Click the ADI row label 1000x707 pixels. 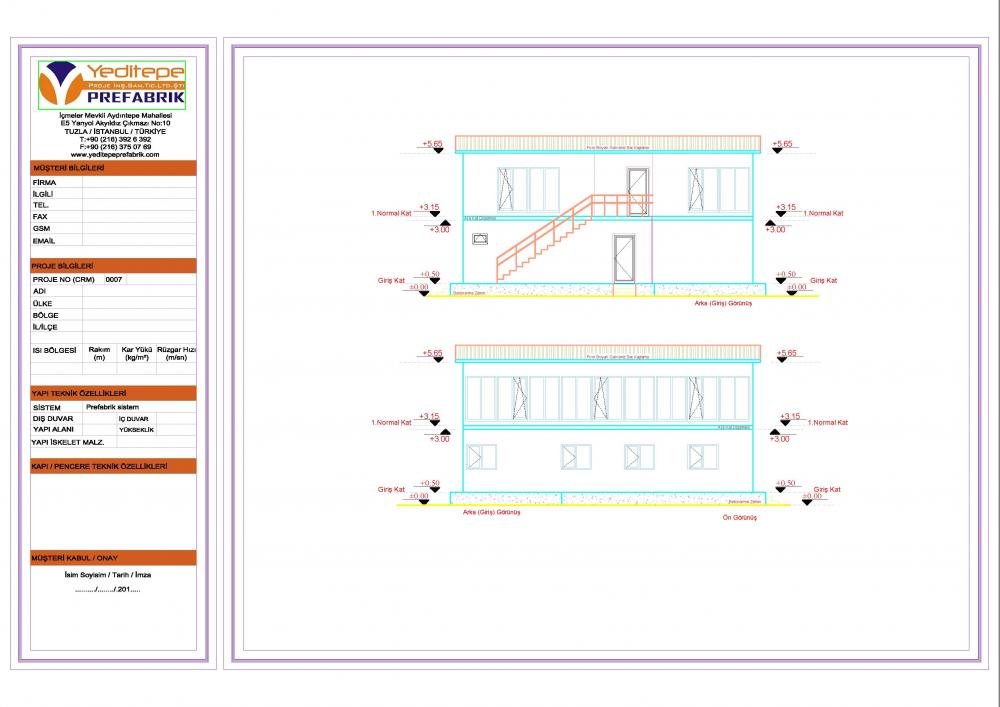39,291
